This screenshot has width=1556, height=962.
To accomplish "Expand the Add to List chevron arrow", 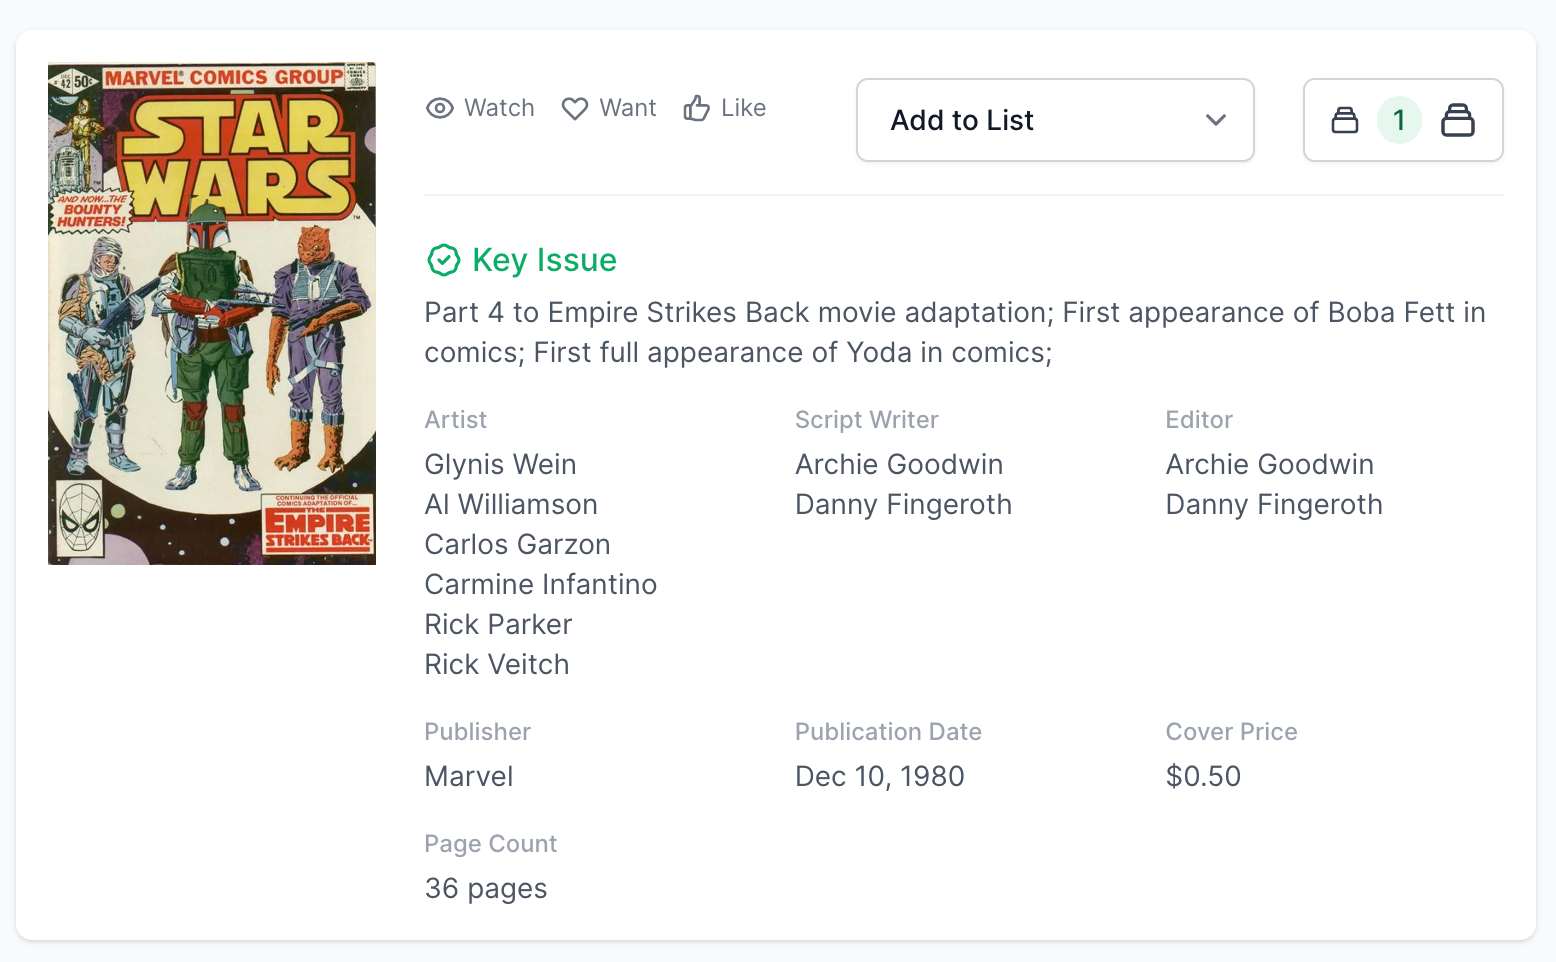I will (x=1216, y=120).
